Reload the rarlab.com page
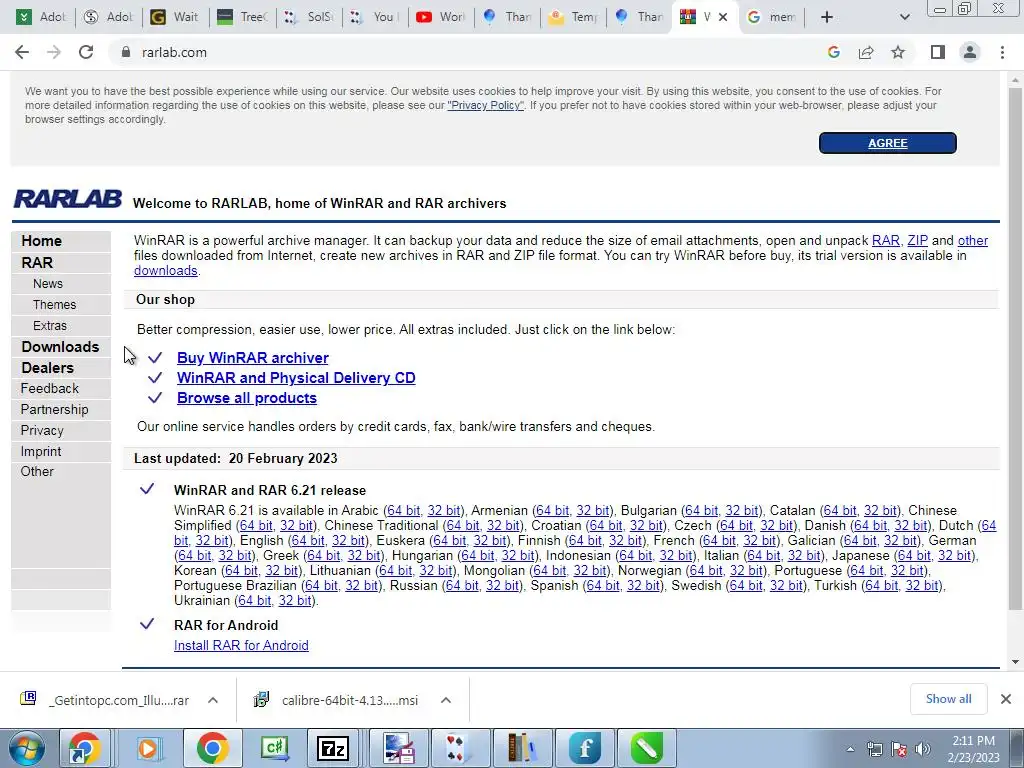Viewport: 1024px width, 768px height. click(x=86, y=52)
